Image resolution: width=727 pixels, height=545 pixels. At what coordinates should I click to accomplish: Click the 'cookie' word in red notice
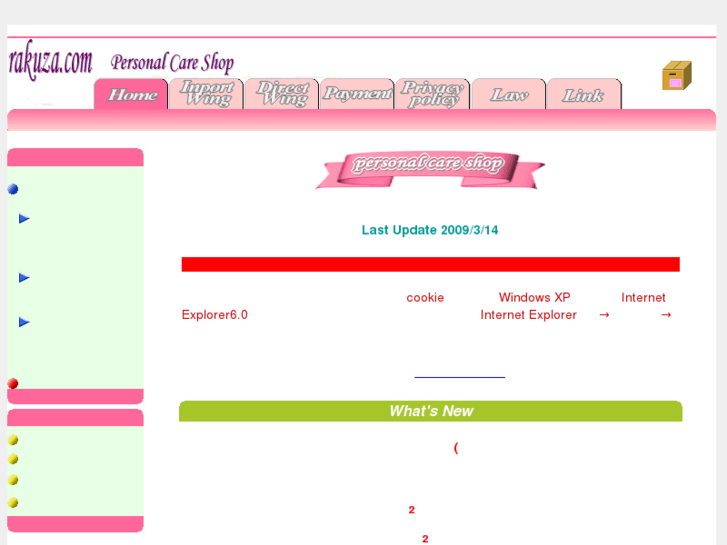click(x=425, y=298)
